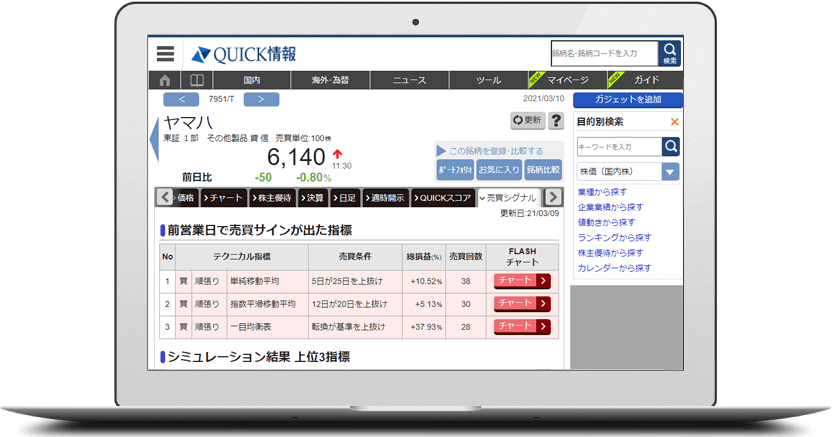
Task: Click 企業業績から探す link
Action: [x=610, y=207]
